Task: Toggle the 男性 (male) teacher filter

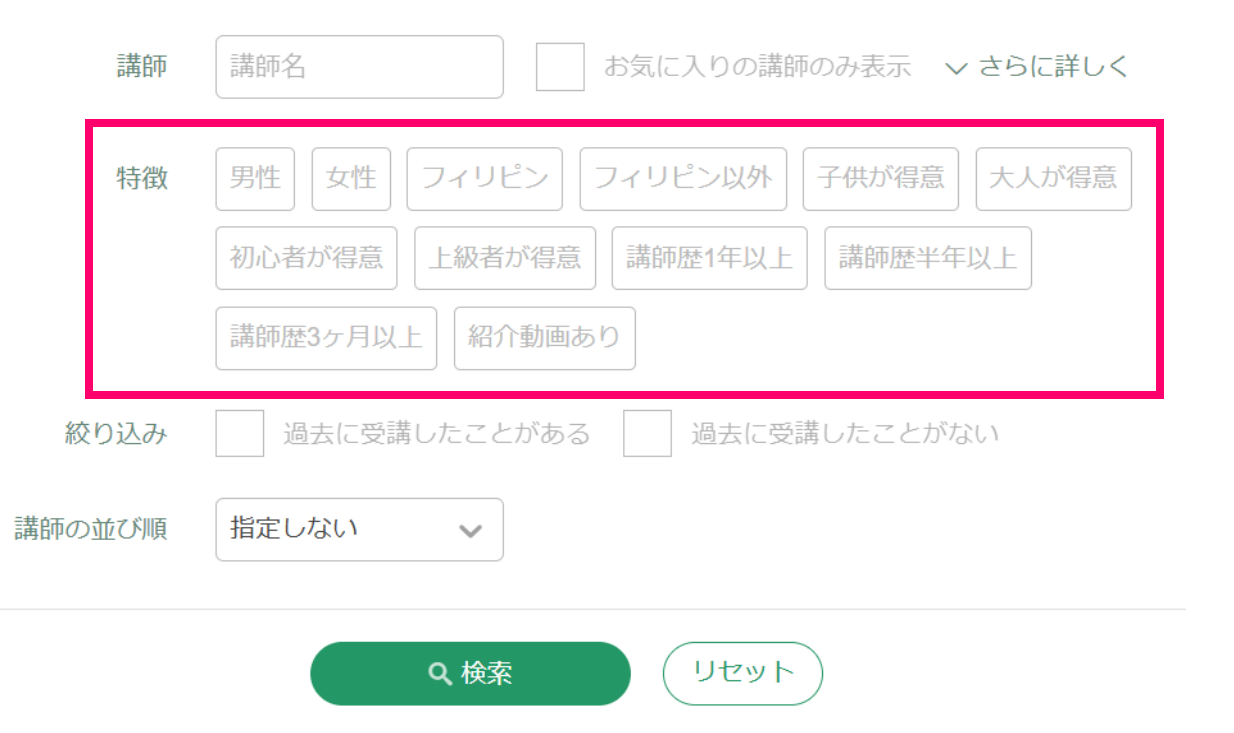Action: 254,179
